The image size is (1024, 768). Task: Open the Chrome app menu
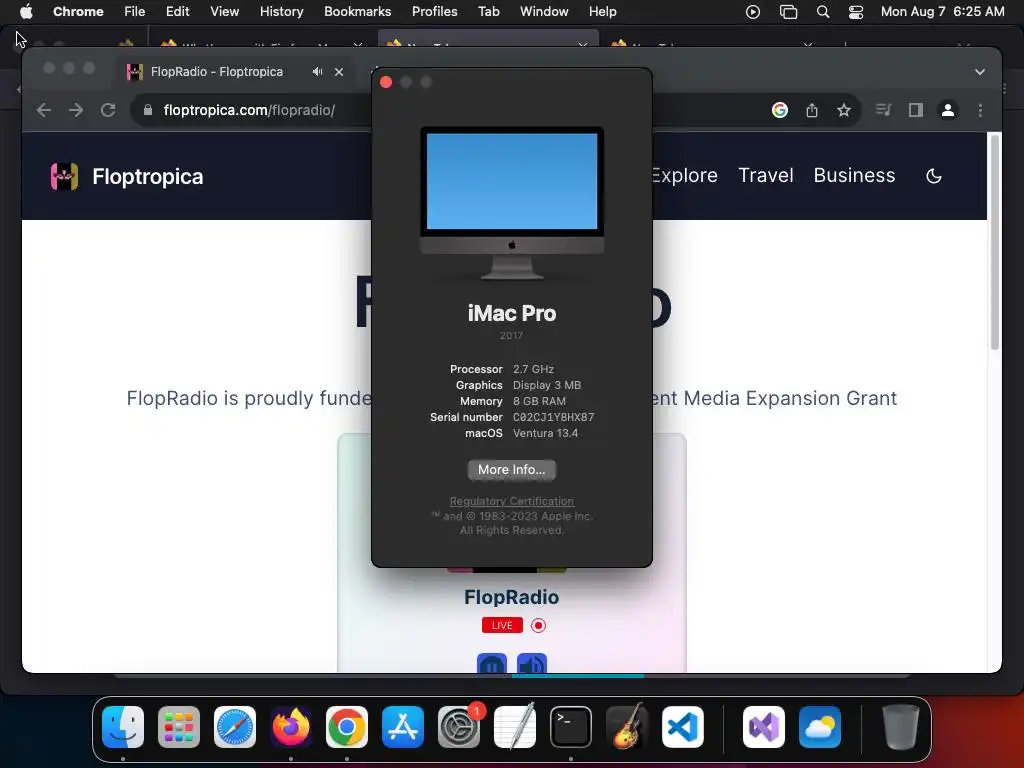click(x=78, y=11)
